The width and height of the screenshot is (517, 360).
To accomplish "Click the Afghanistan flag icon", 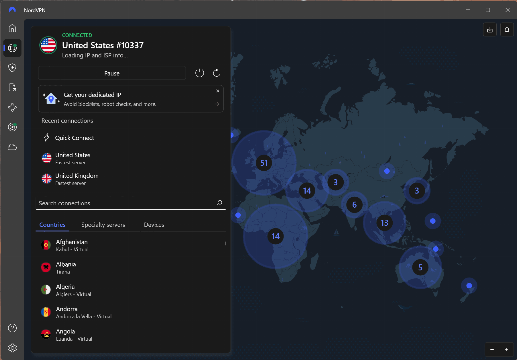I will point(46,245).
